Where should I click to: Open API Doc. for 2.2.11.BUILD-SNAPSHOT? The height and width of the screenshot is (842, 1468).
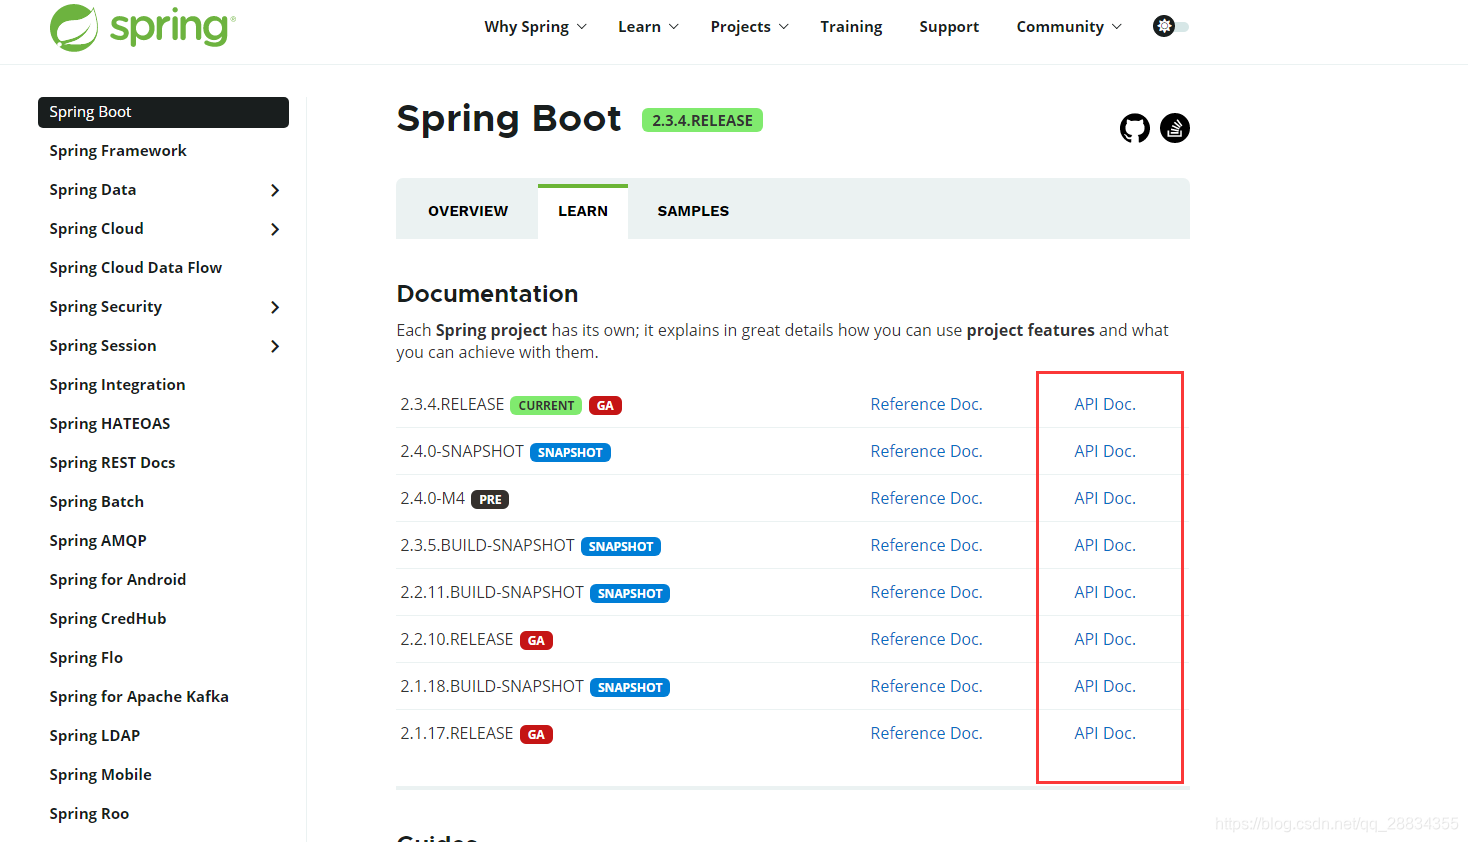(1105, 592)
